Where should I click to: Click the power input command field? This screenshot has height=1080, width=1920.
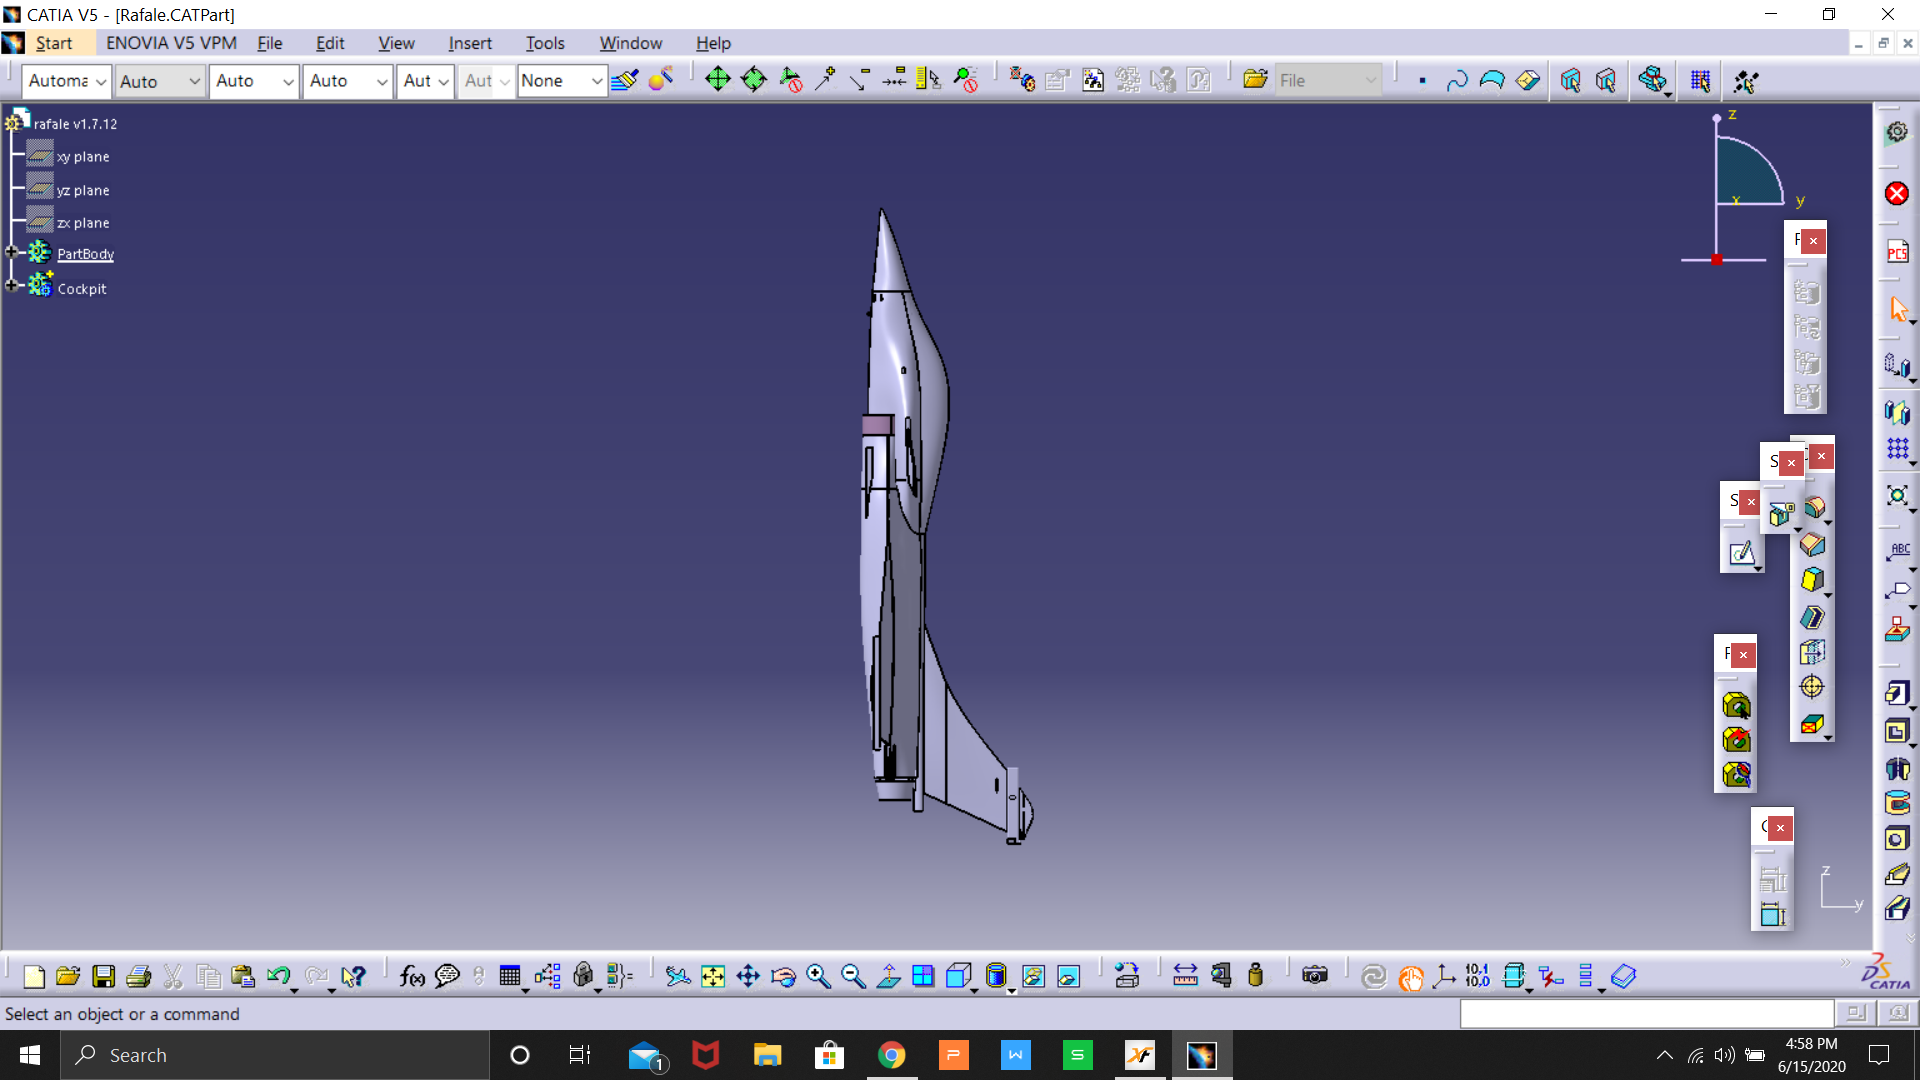[1646, 1014]
